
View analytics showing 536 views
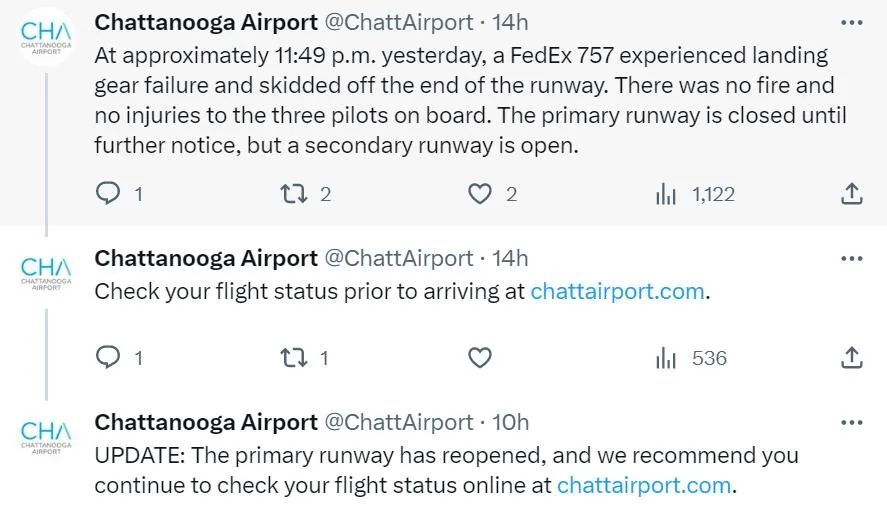(x=691, y=358)
